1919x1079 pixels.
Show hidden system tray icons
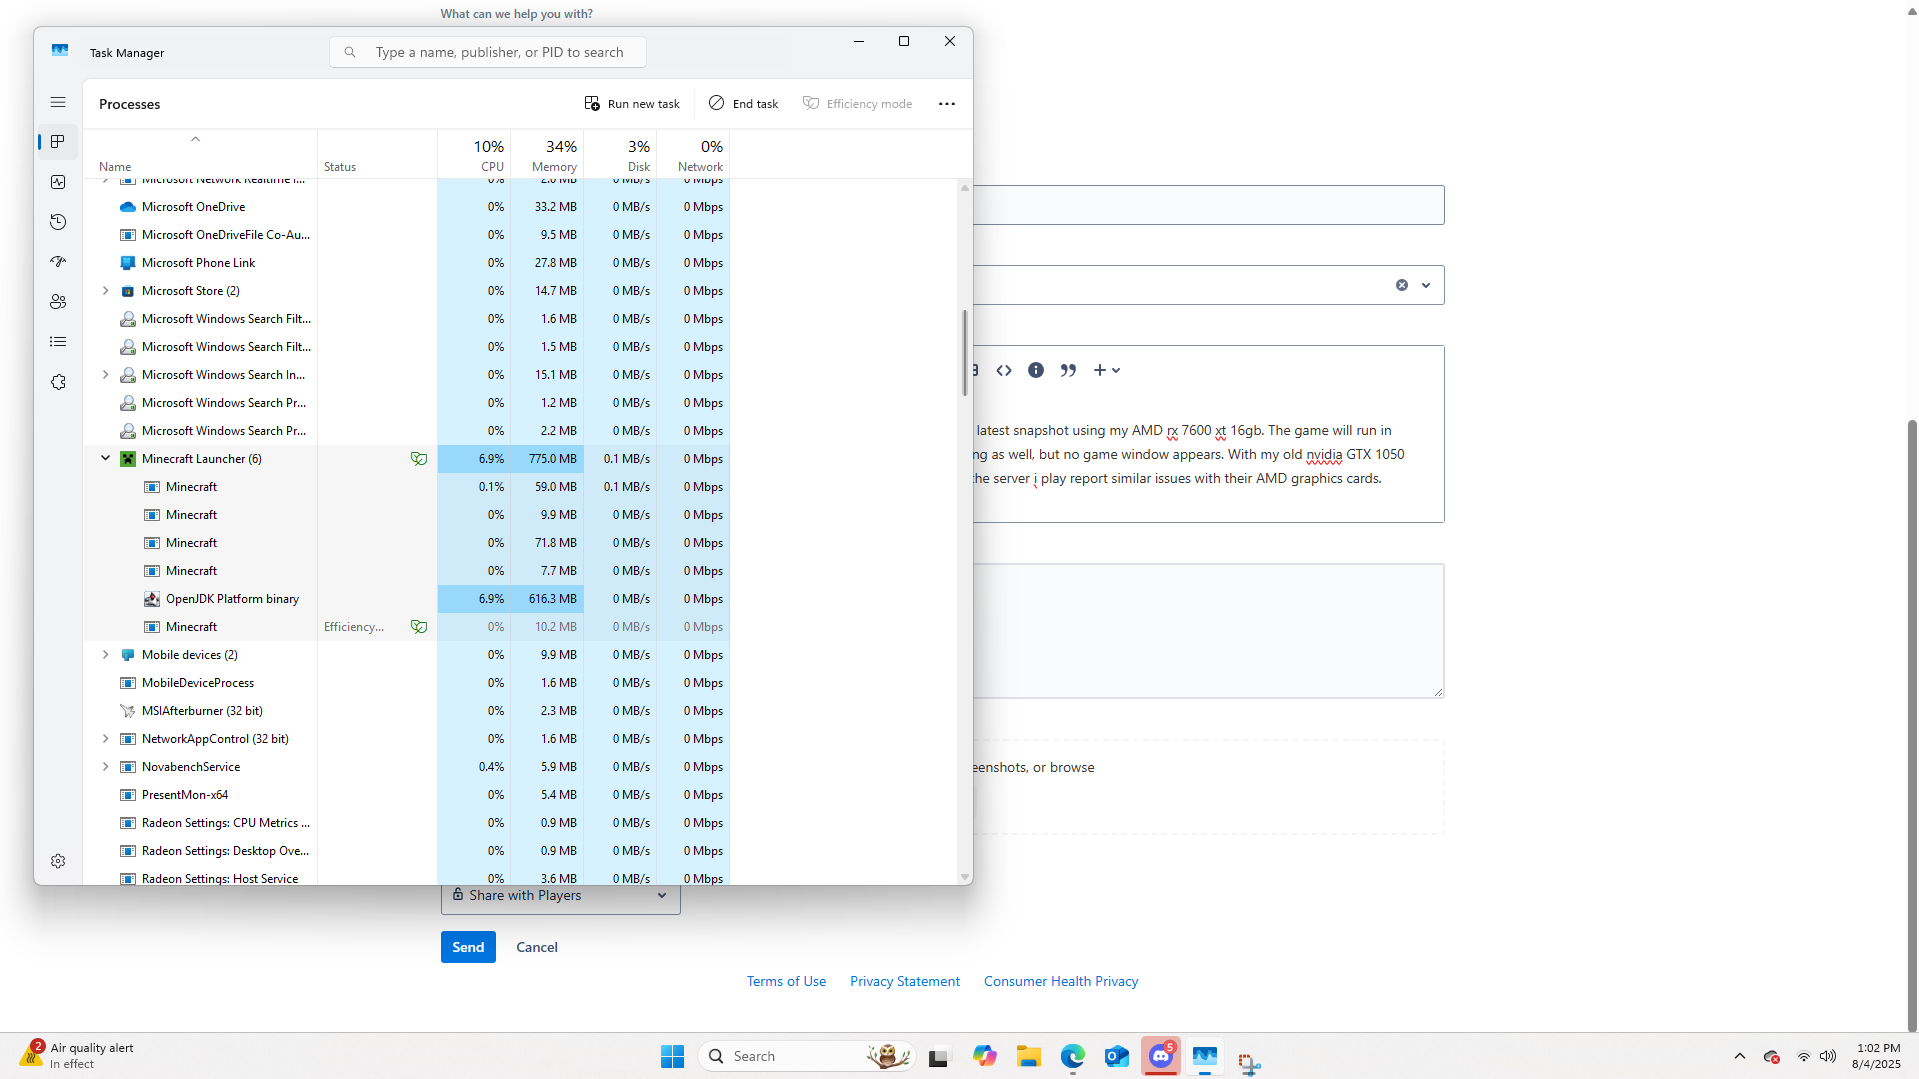1740,1056
